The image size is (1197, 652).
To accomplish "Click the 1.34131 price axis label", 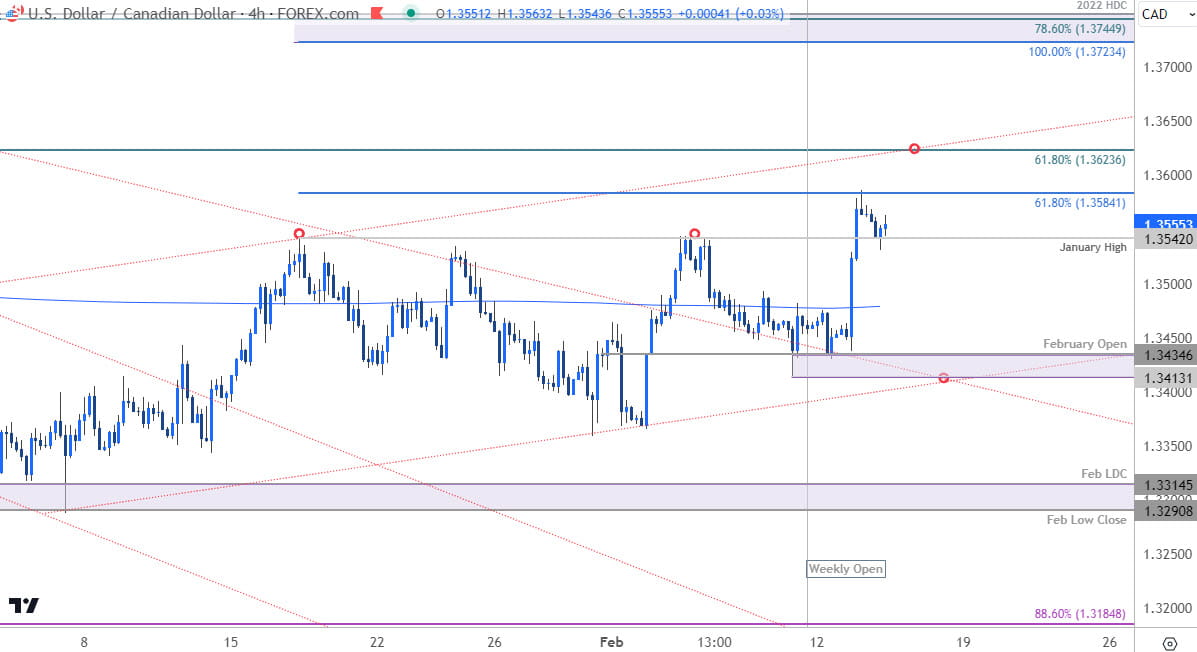I will 1166,378.
